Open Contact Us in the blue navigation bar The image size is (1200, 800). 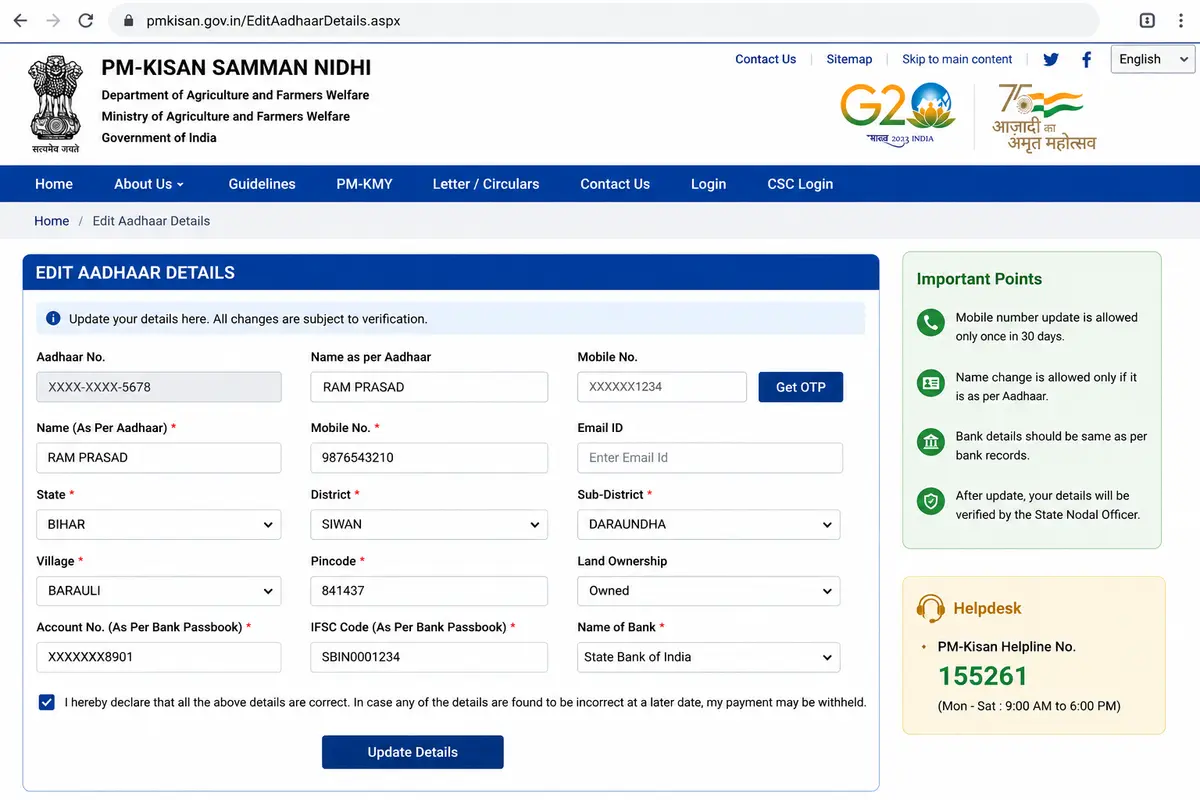pos(615,184)
